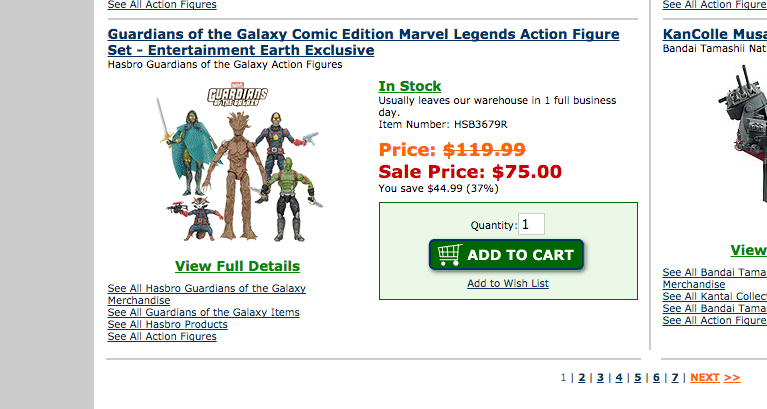This screenshot has width=767, height=409.
Task: Go to page 7 of results
Action: (x=674, y=378)
